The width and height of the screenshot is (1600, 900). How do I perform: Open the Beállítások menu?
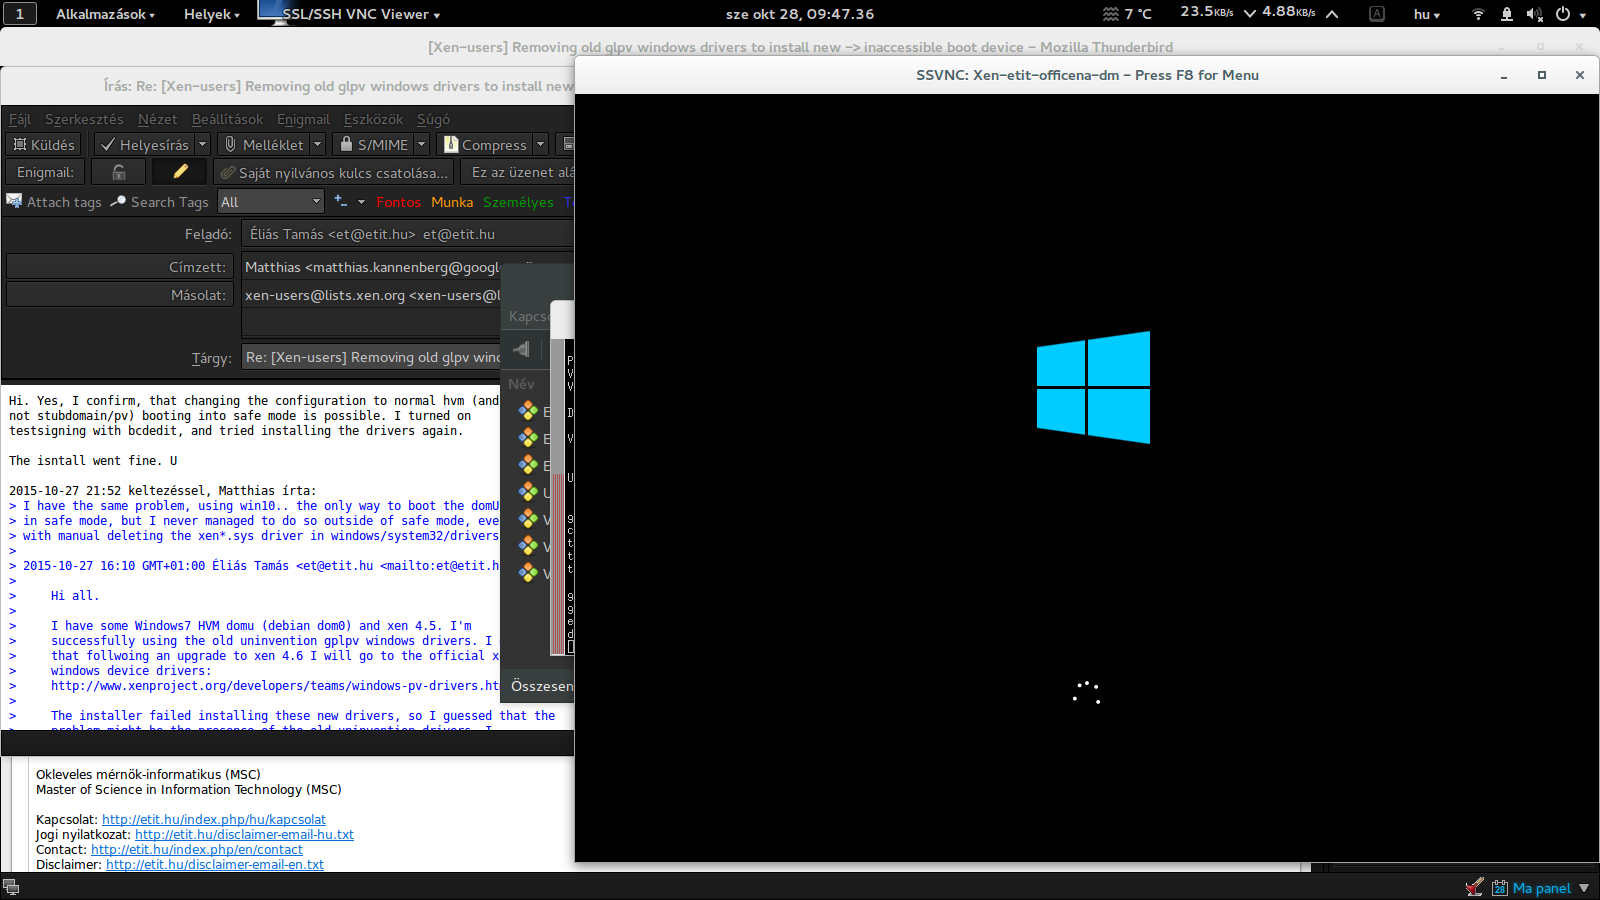point(227,119)
